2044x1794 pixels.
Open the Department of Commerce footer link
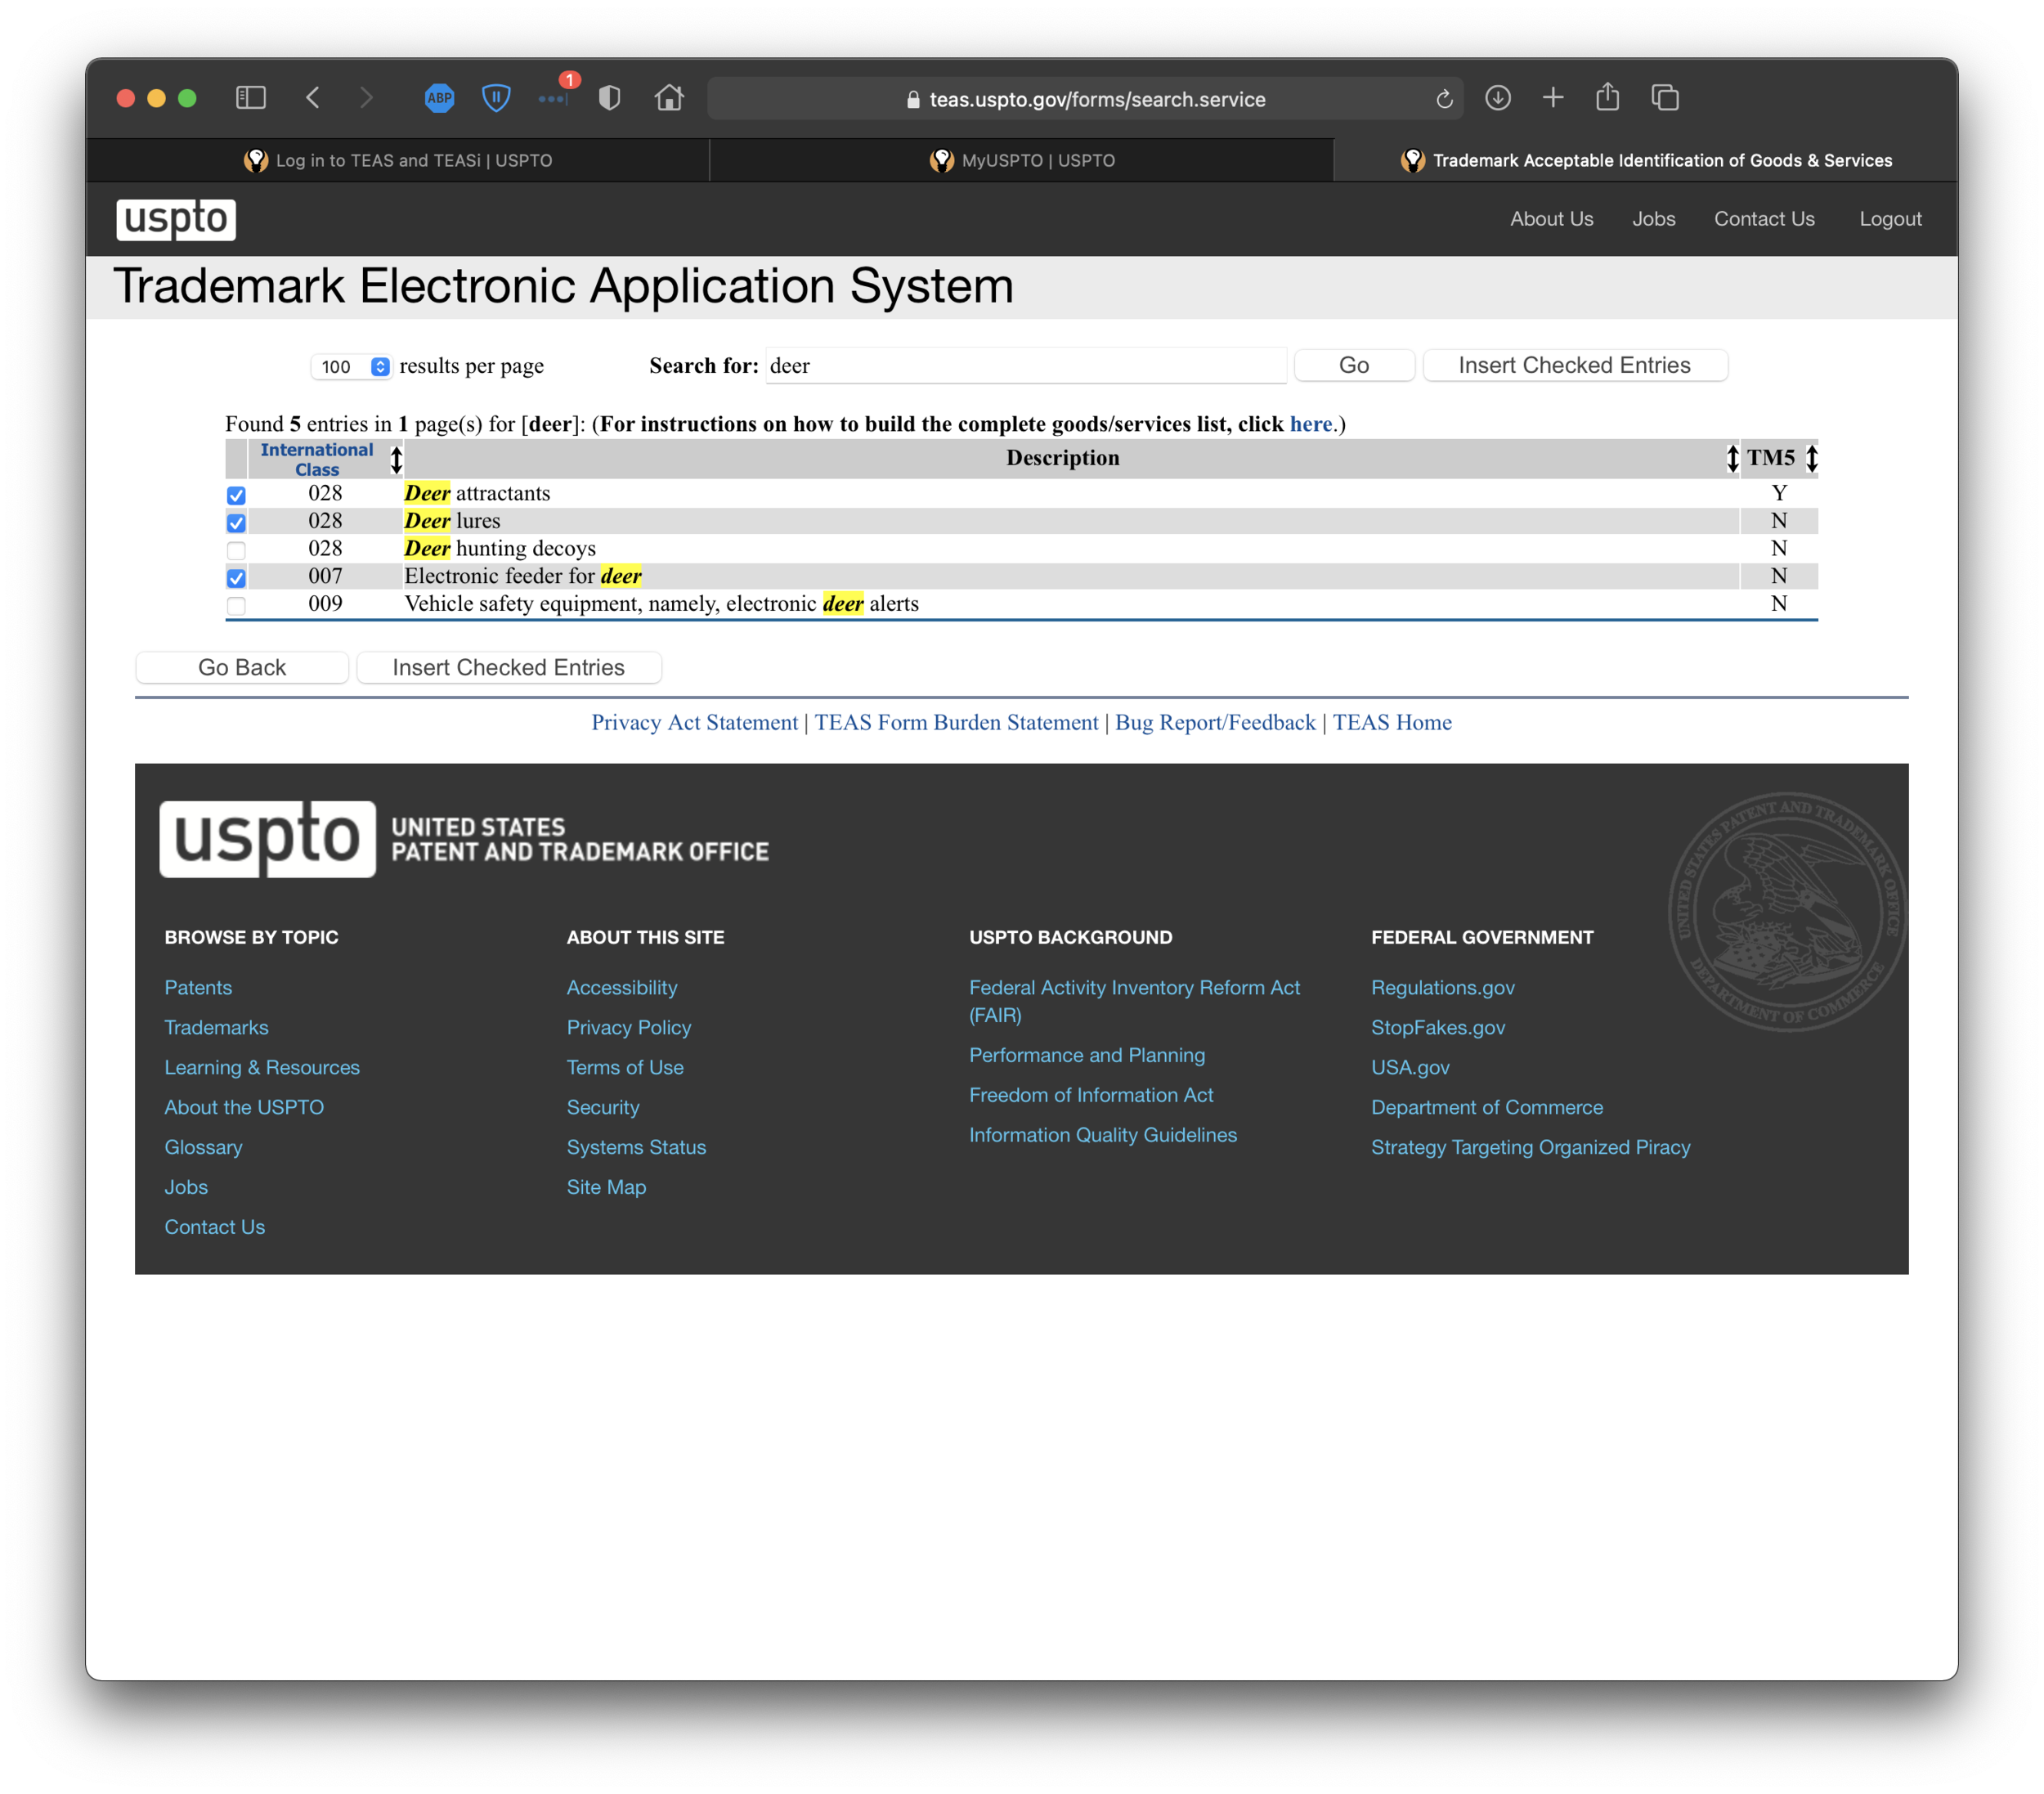(1486, 1107)
